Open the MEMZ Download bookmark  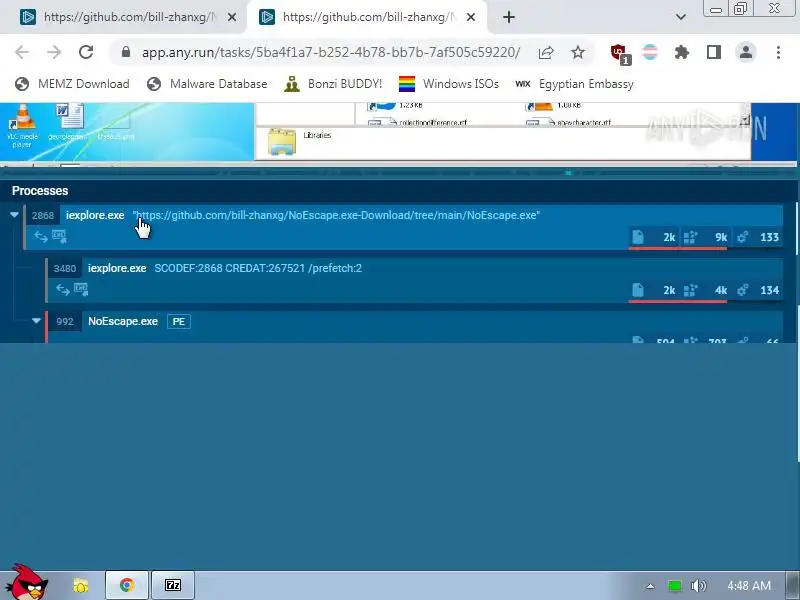(x=72, y=84)
